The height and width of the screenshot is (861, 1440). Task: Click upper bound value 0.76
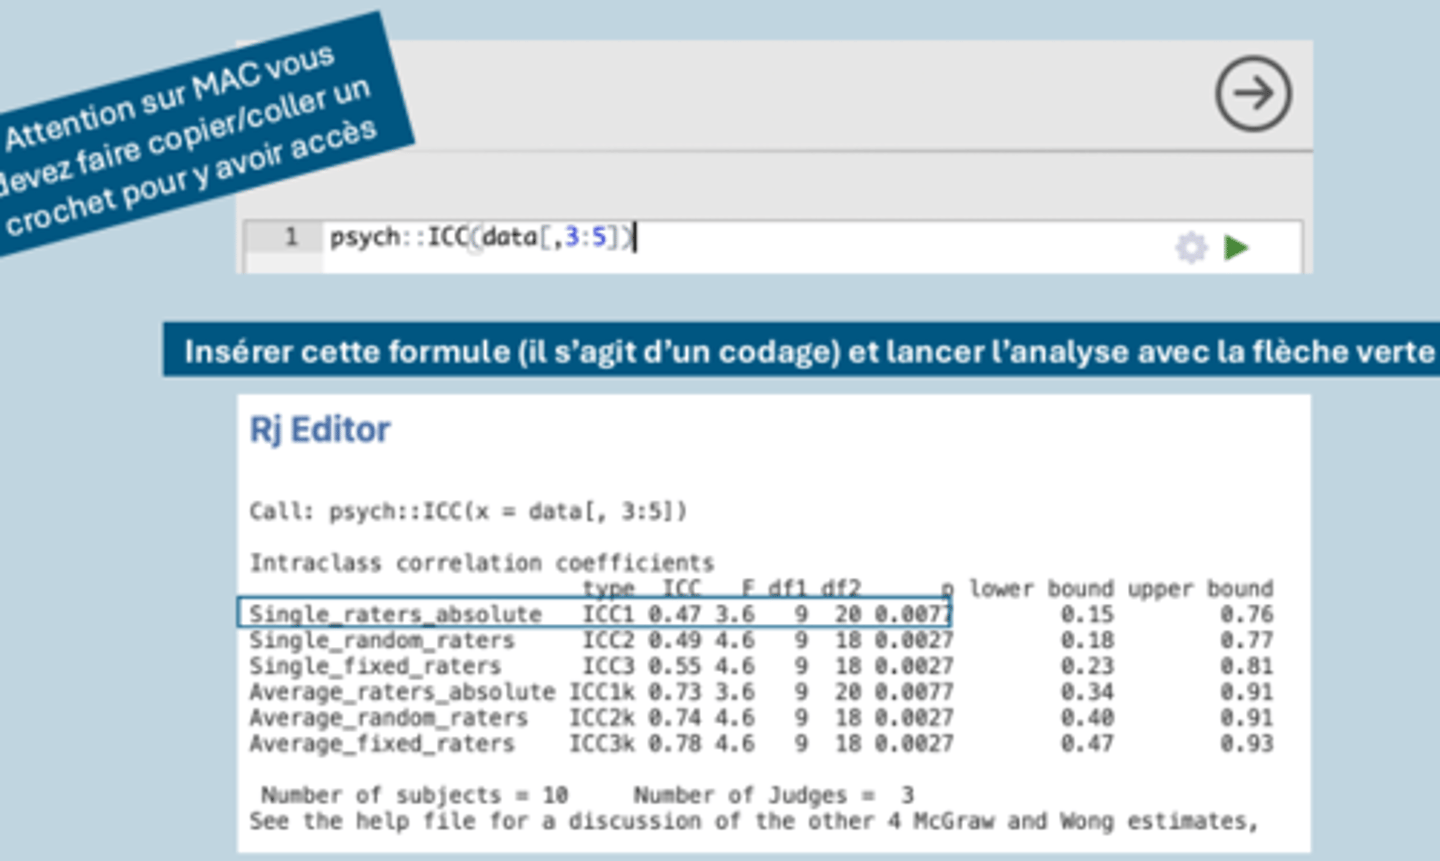1247,614
